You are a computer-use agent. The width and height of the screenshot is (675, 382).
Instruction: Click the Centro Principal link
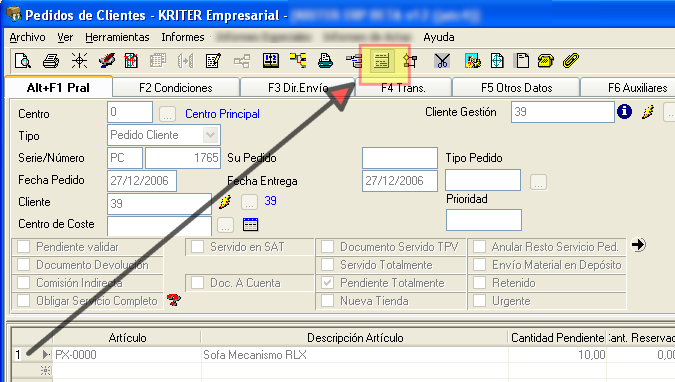point(222,114)
